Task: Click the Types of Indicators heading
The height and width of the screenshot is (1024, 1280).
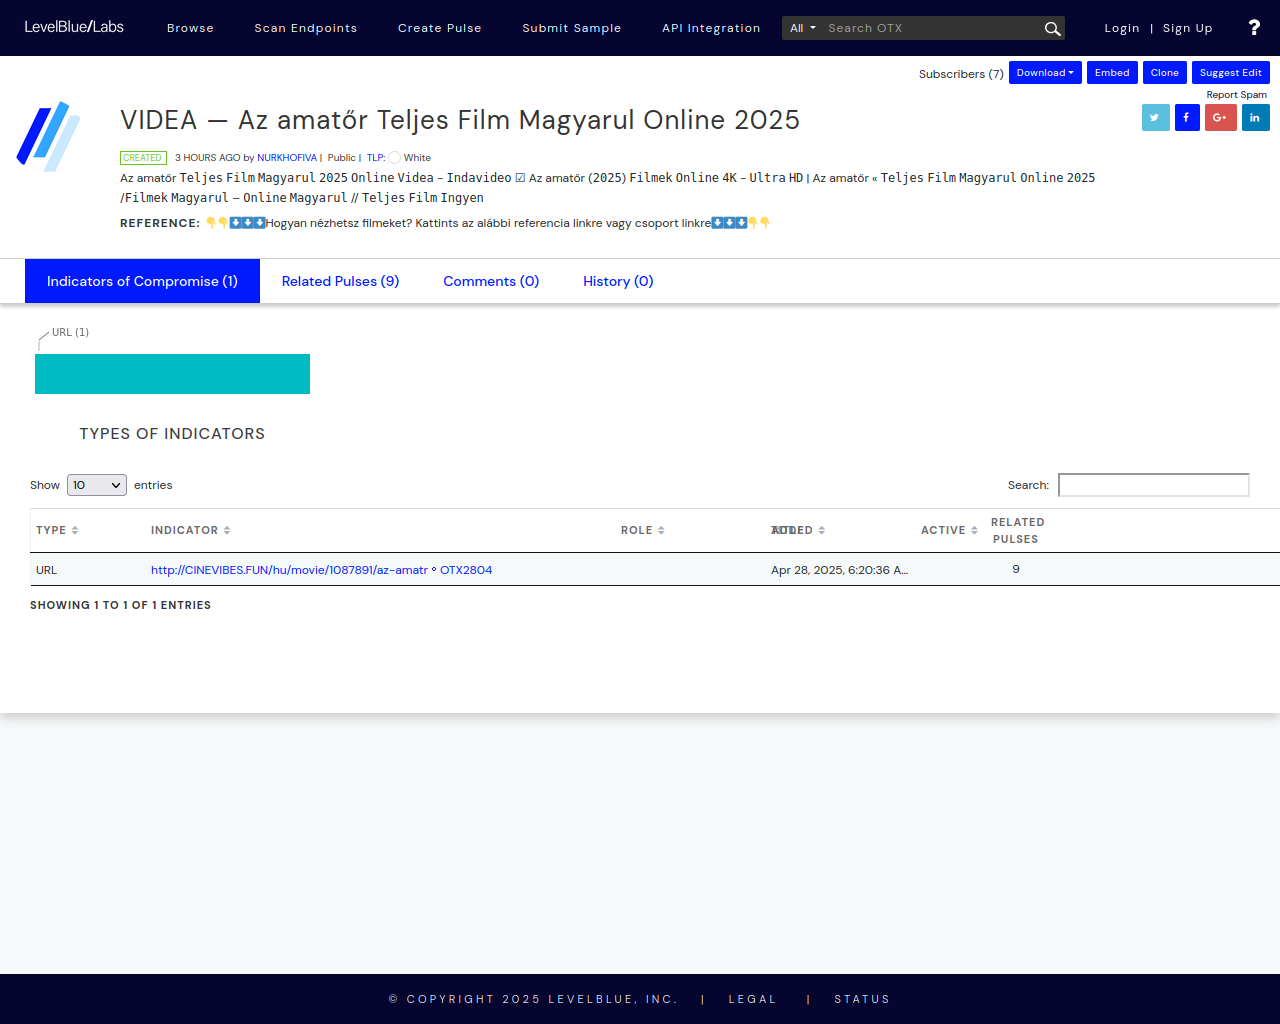Action: (172, 433)
